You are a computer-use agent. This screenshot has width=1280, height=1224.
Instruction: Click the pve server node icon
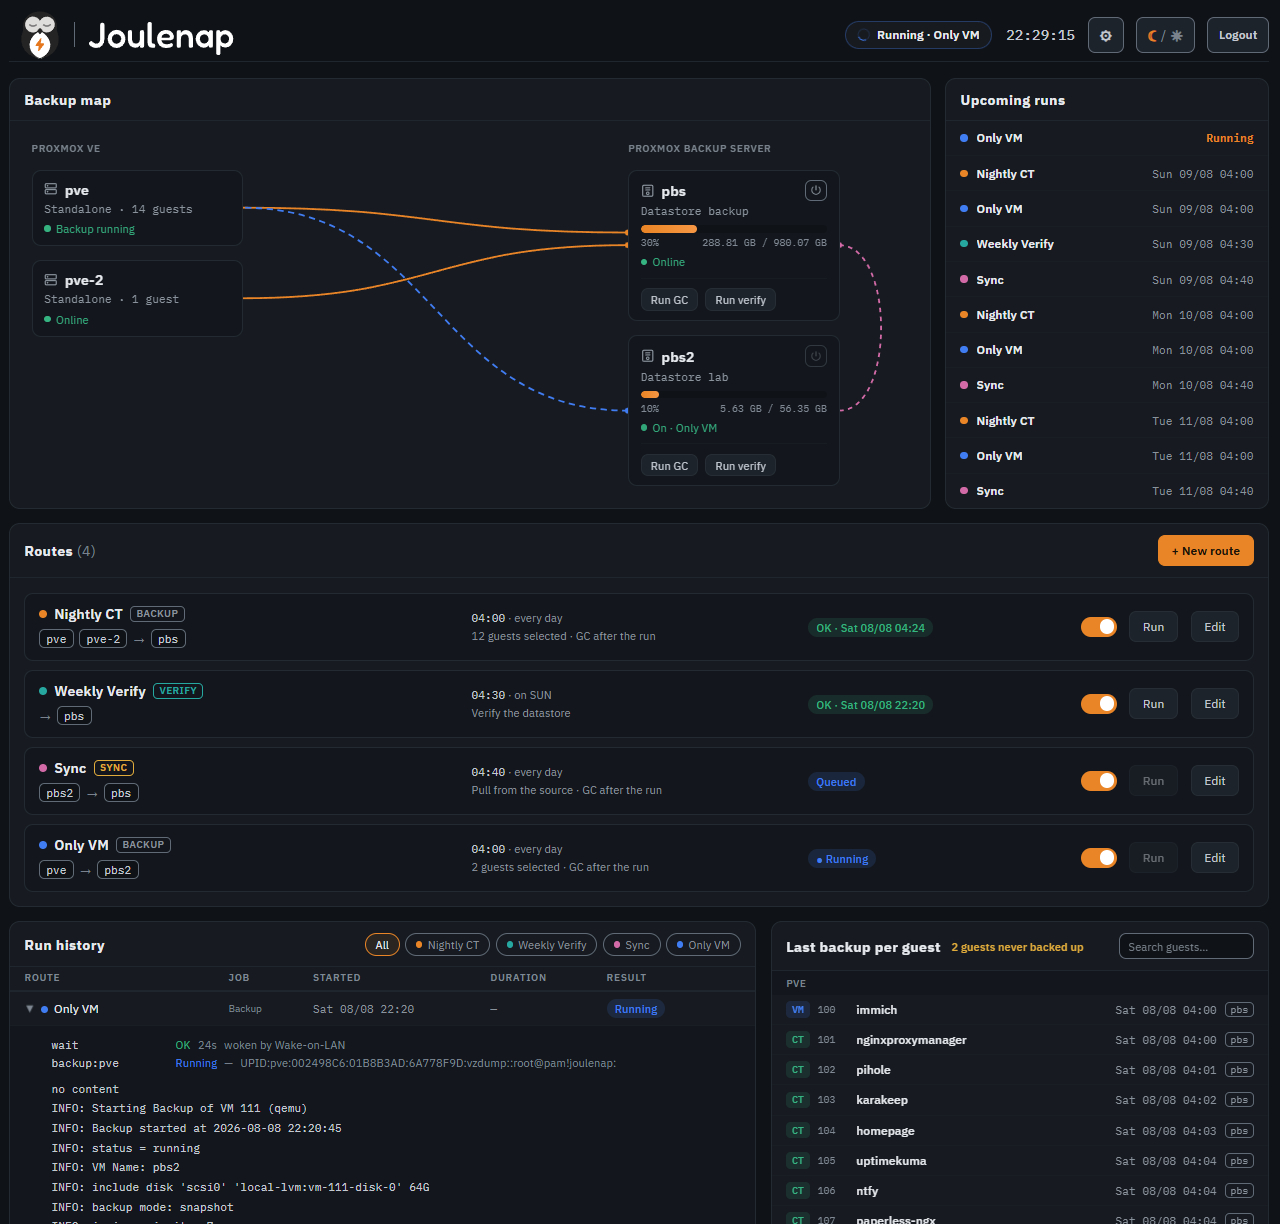[x=50, y=189]
